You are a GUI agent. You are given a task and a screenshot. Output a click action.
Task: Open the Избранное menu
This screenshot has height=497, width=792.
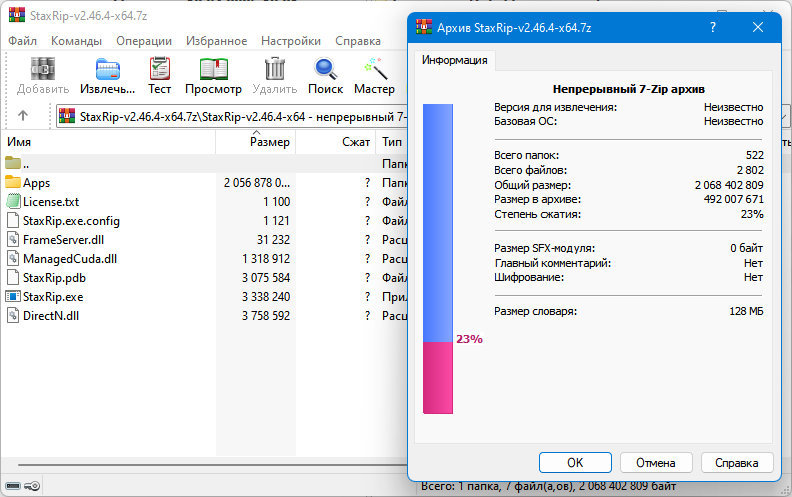click(216, 41)
